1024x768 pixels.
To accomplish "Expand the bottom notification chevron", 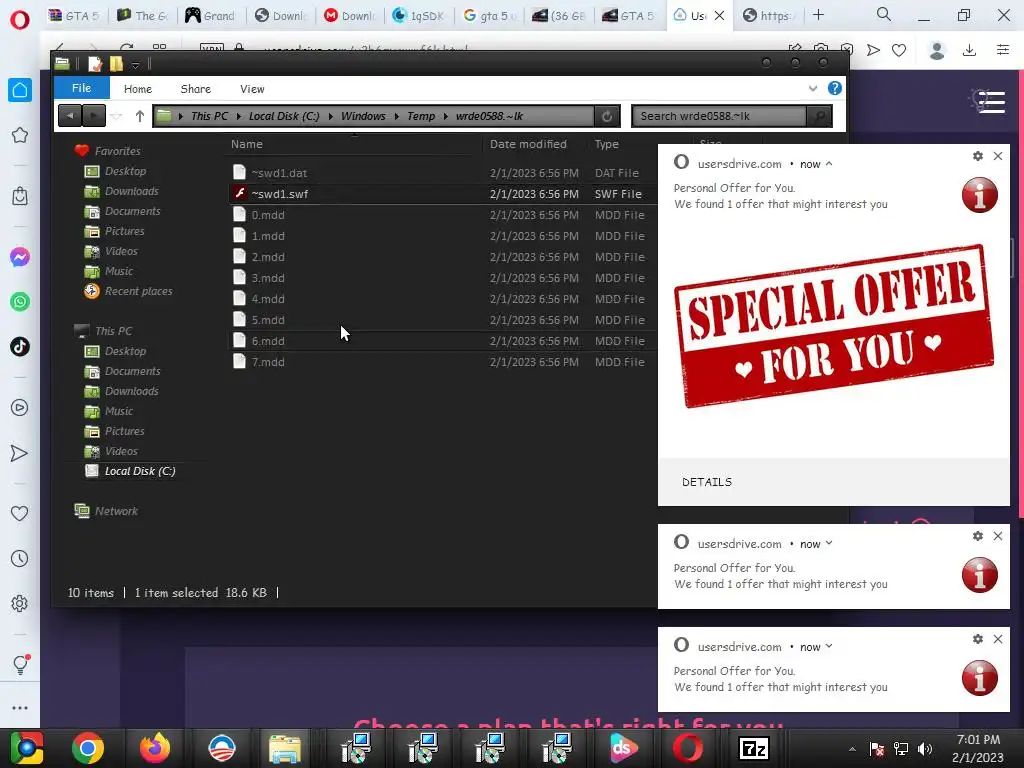I will (x=829, y=647).
